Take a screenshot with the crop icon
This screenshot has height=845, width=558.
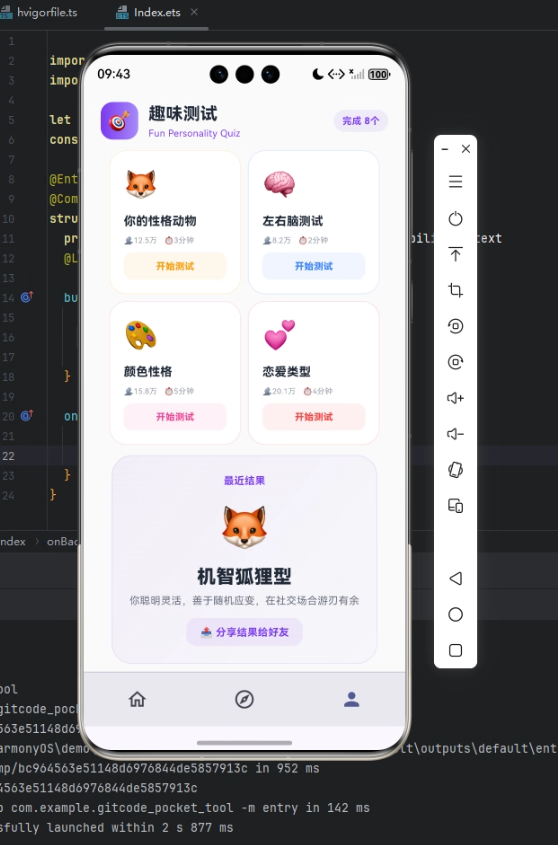(455, 290)
